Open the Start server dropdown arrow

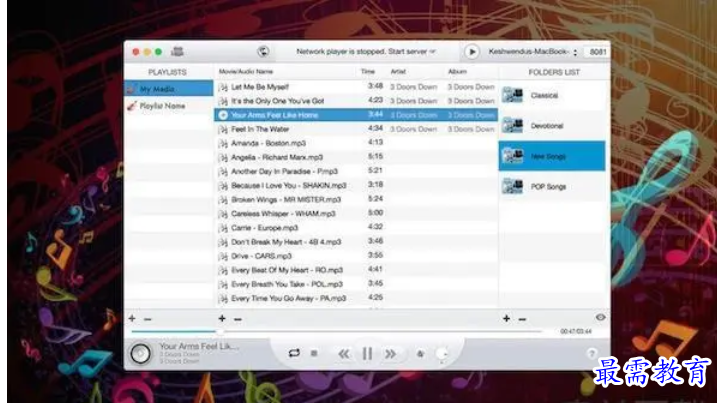pos(432,52)
